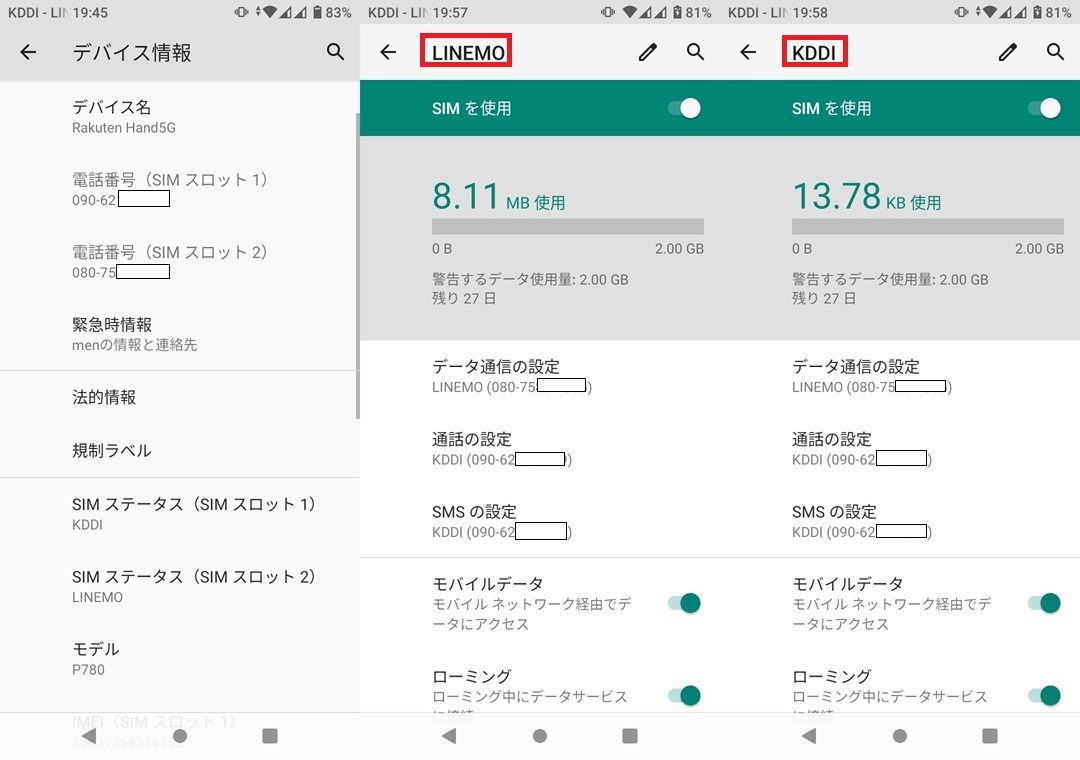Disable モバイルデータ on KDDI screen

(1045, 603)
